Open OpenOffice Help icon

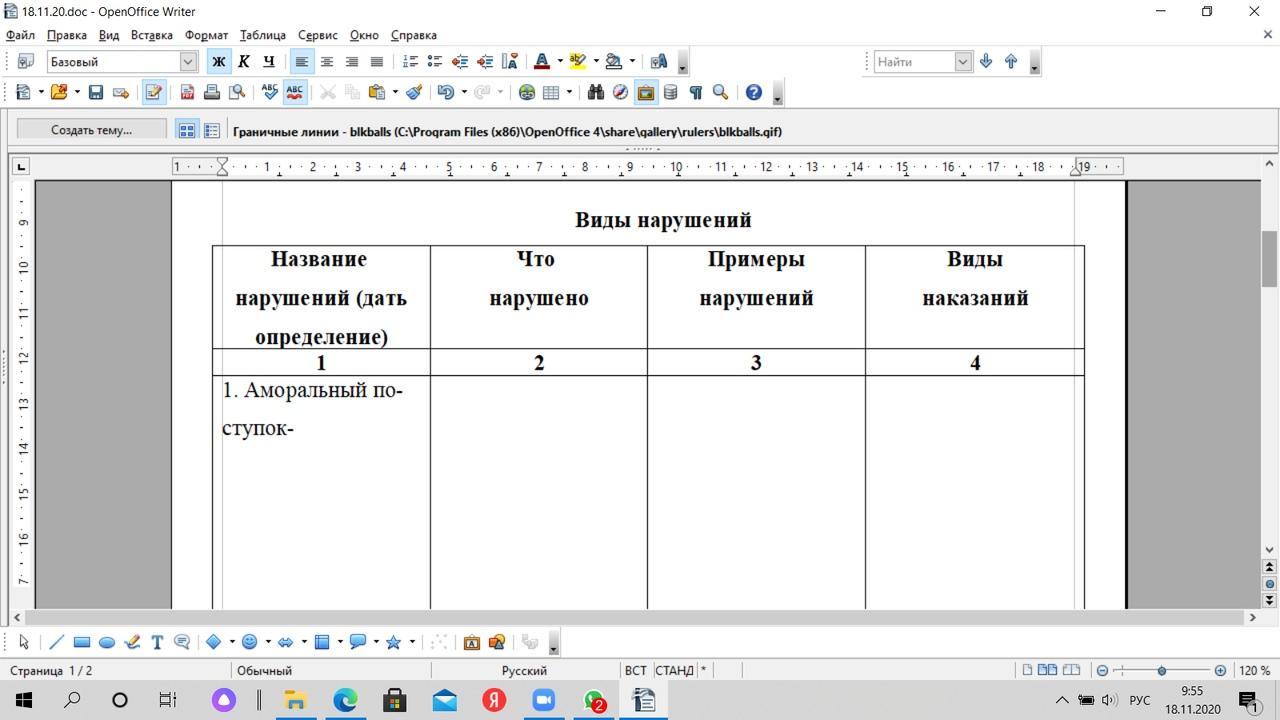point(753,92)
